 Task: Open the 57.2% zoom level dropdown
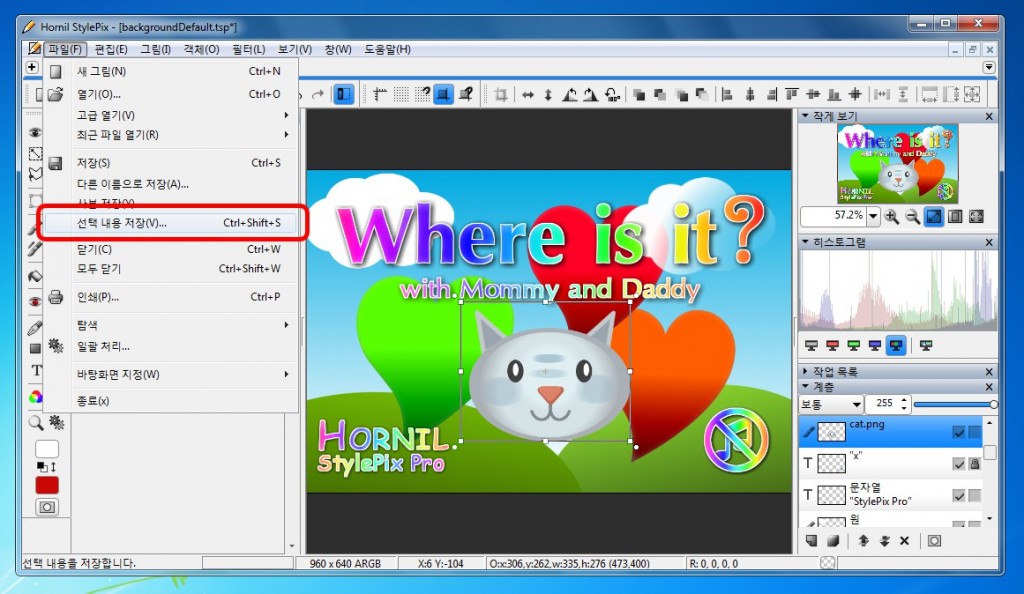pos(873,217)
